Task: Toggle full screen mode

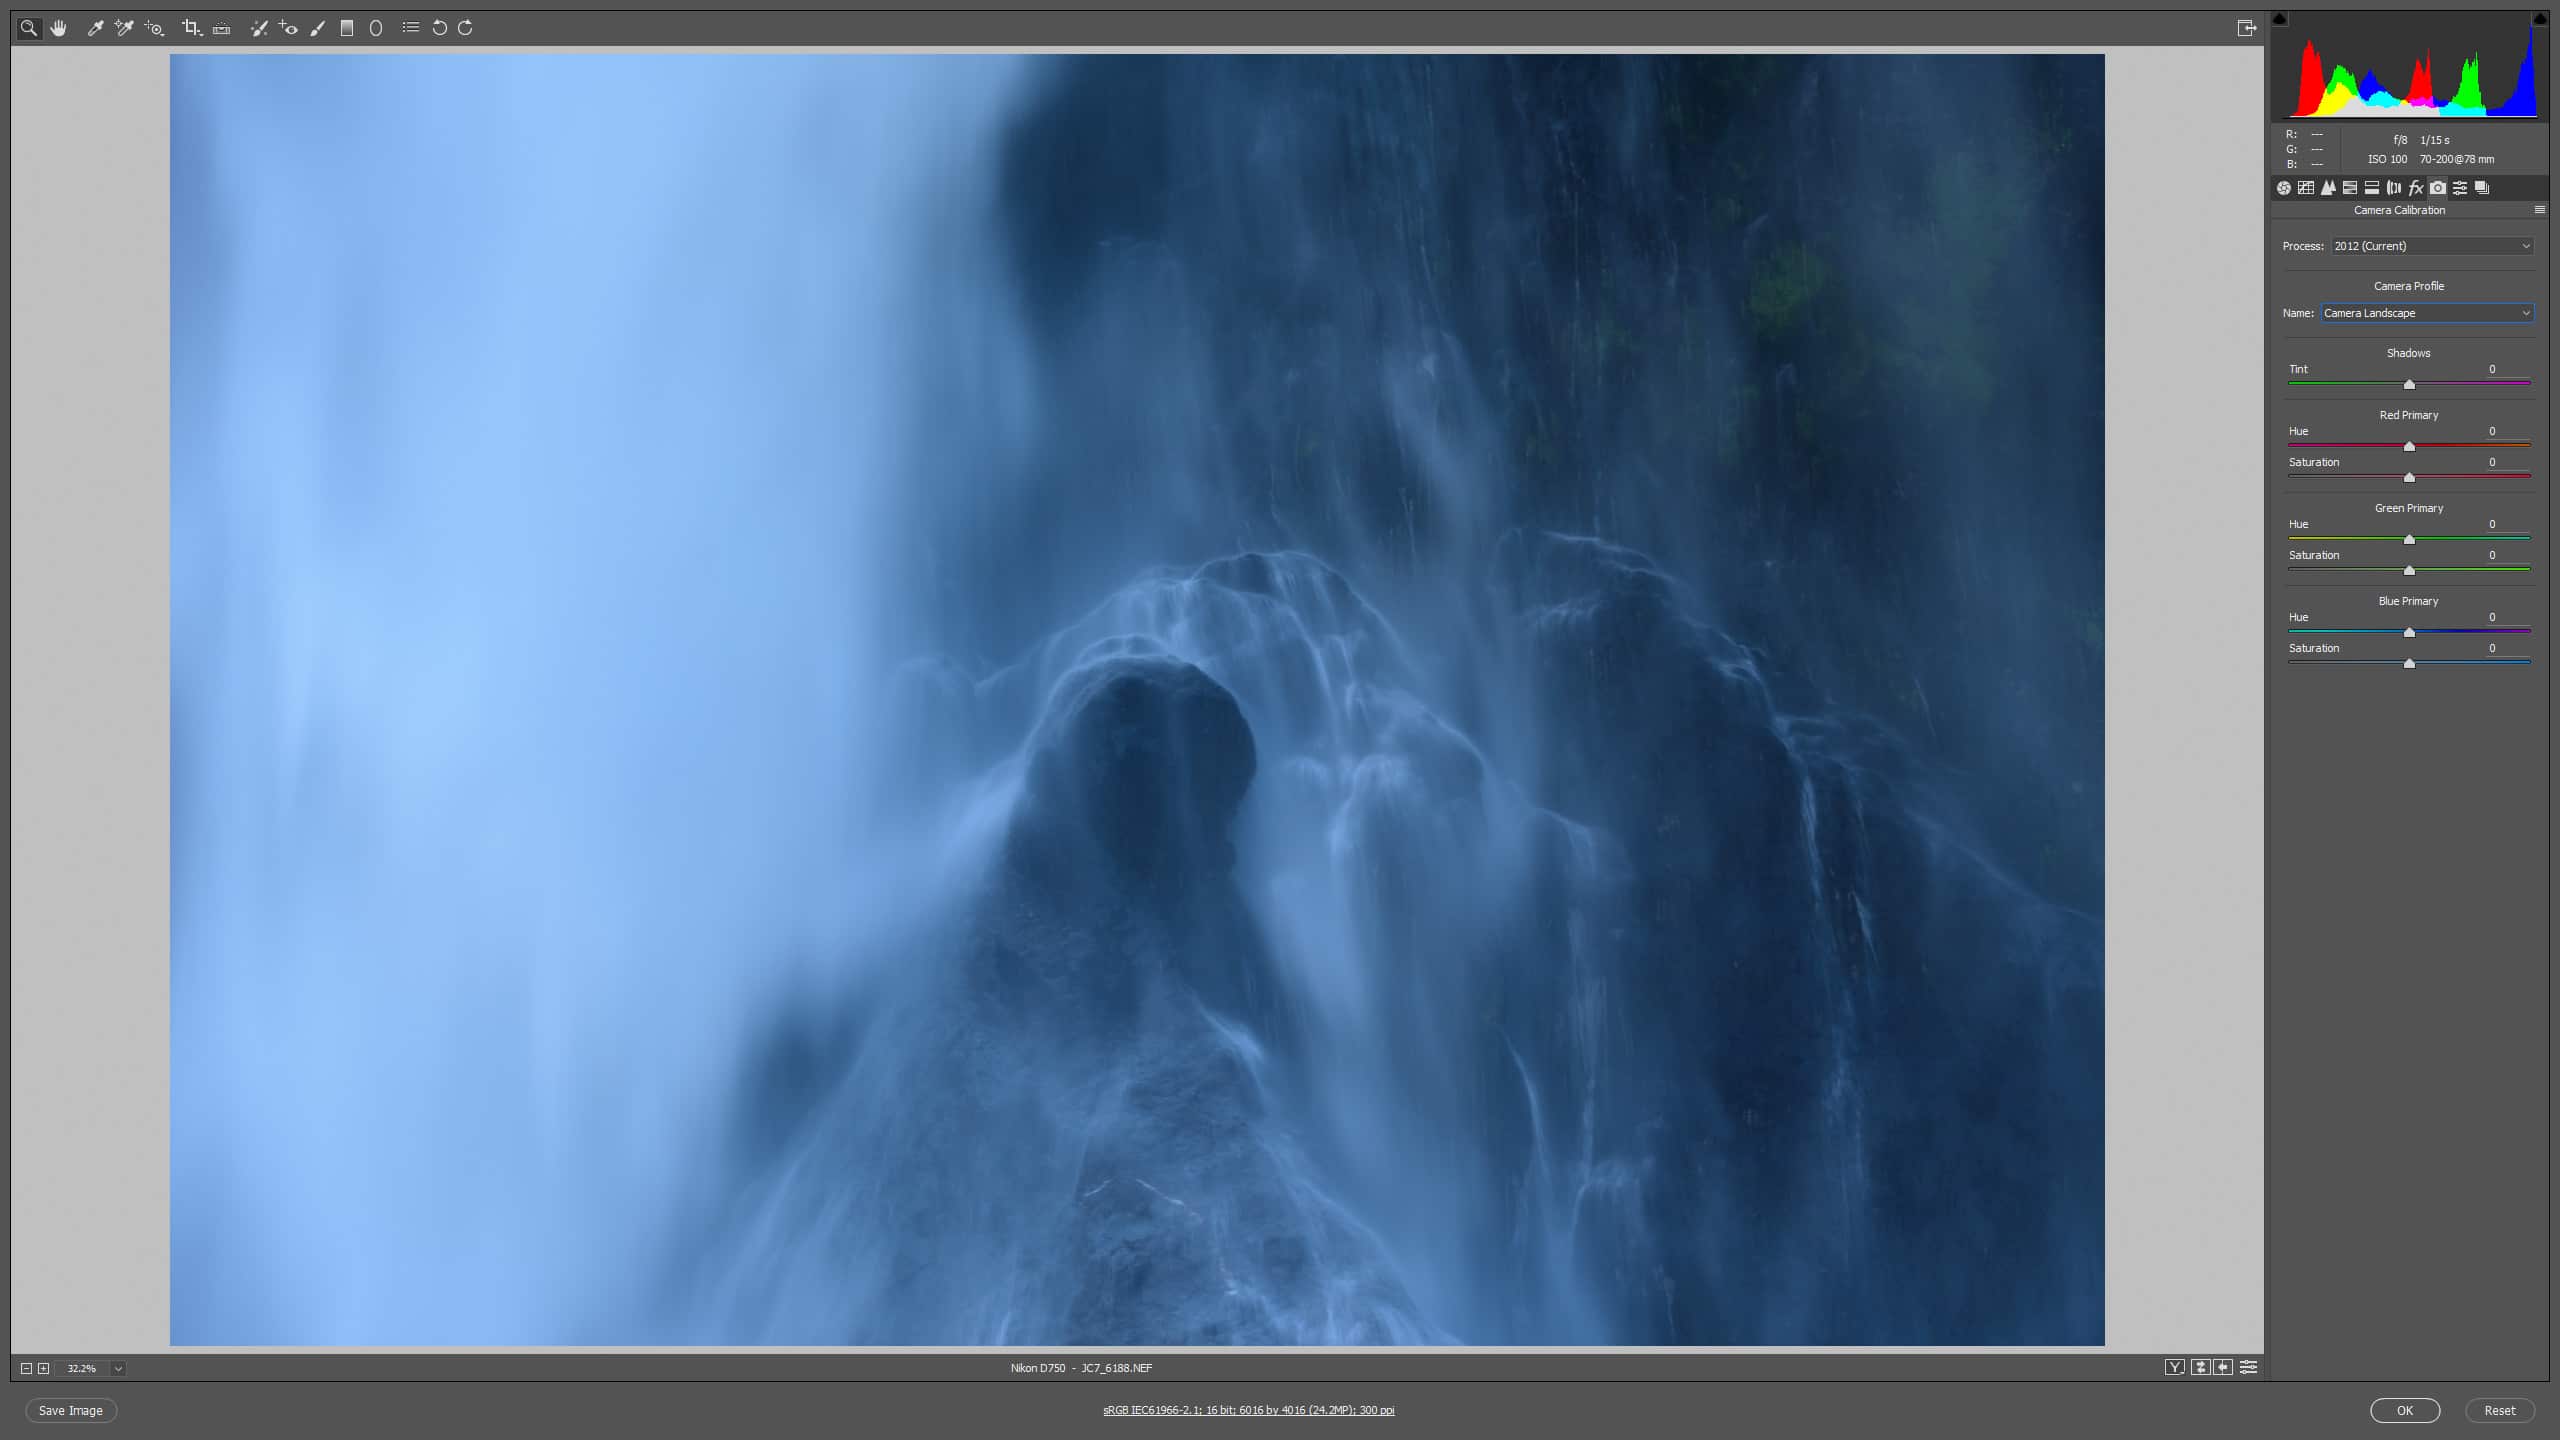Action: click(x=2246, y=28)
